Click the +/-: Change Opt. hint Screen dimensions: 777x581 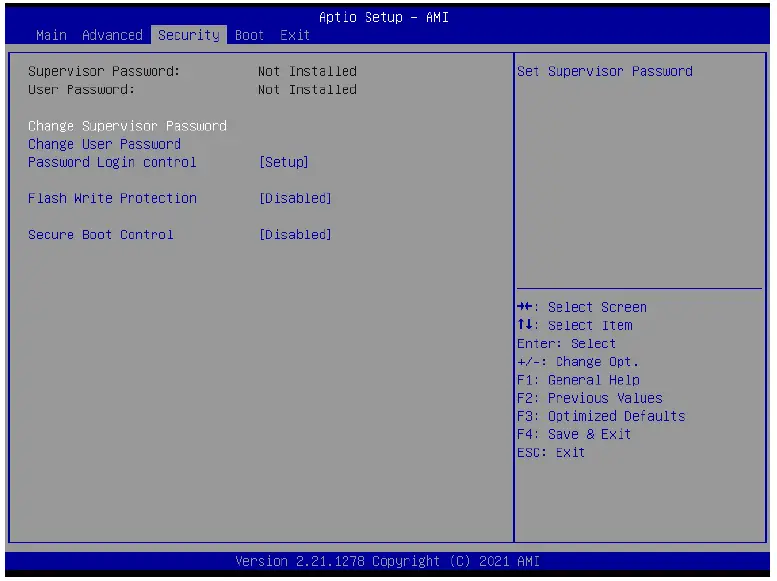click(x=578, y=362)
